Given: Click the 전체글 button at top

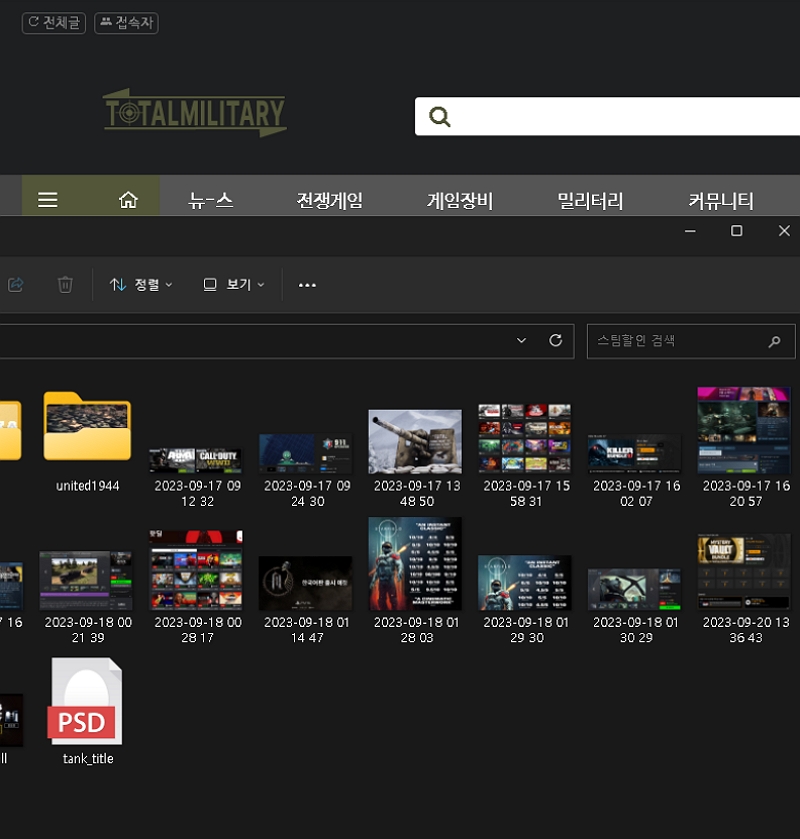Looking at the screenshot, I should tap(54, 23).
